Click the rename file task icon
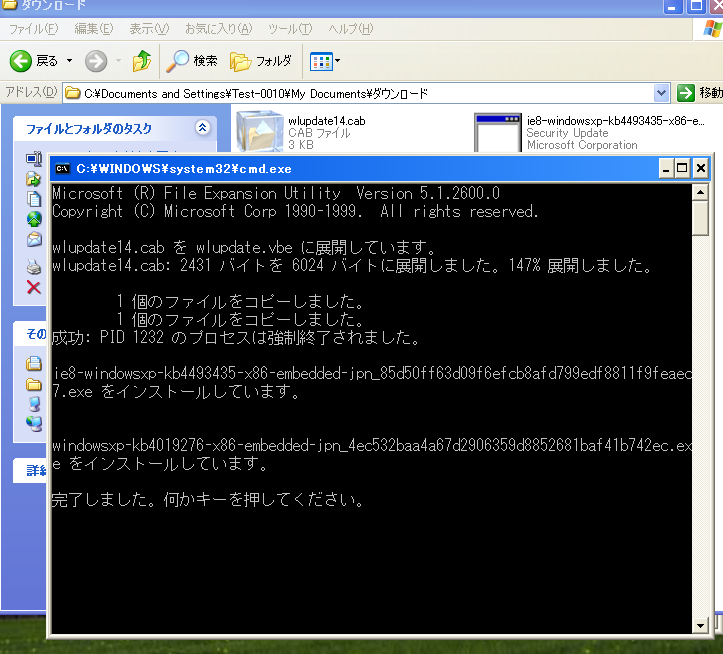The image size is (723, 654). pyautogui.click(x=34, y=159)
